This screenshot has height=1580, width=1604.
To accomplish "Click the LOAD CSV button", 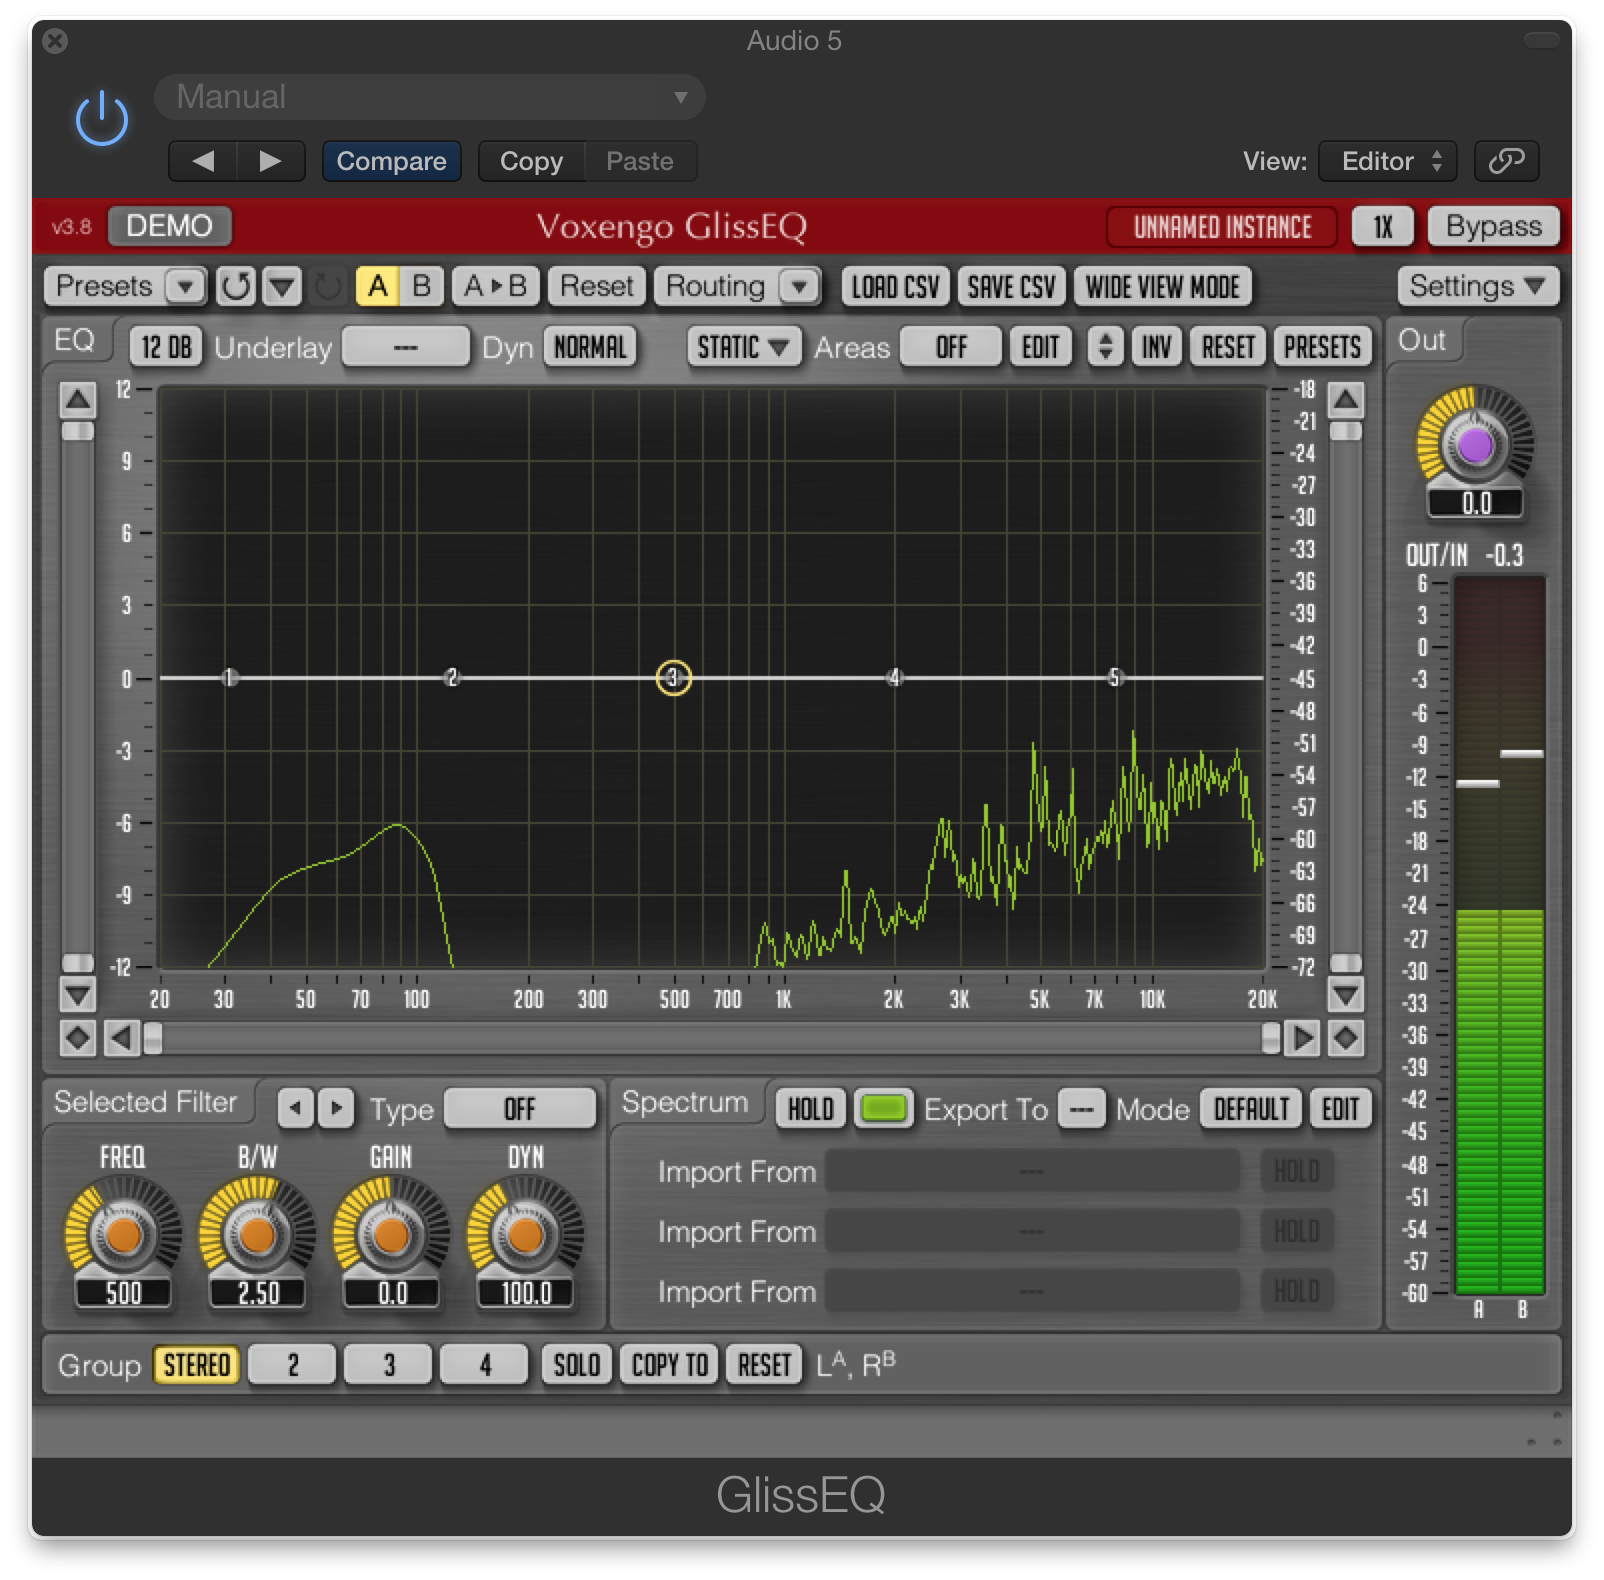I will 895,287.
